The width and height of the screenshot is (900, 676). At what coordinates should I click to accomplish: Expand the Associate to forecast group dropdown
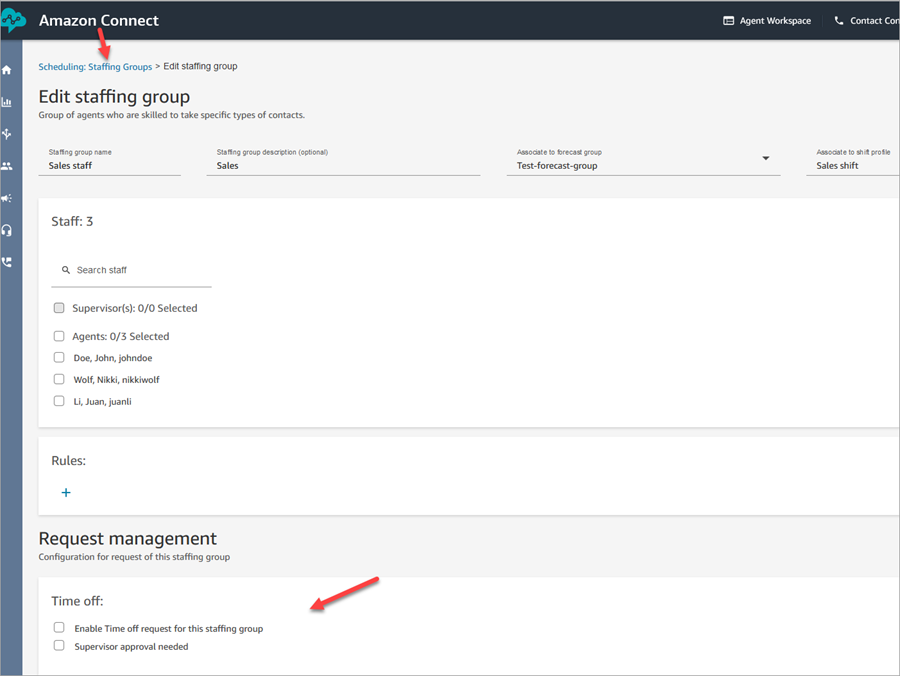[765, 159]
